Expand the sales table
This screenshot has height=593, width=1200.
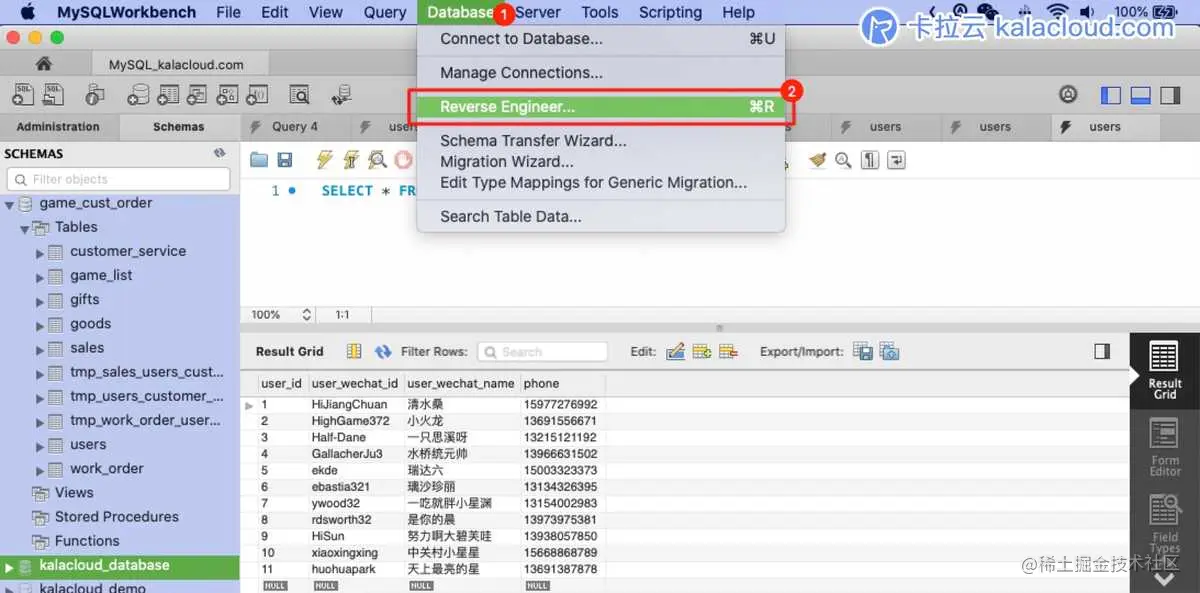point(40,349)
